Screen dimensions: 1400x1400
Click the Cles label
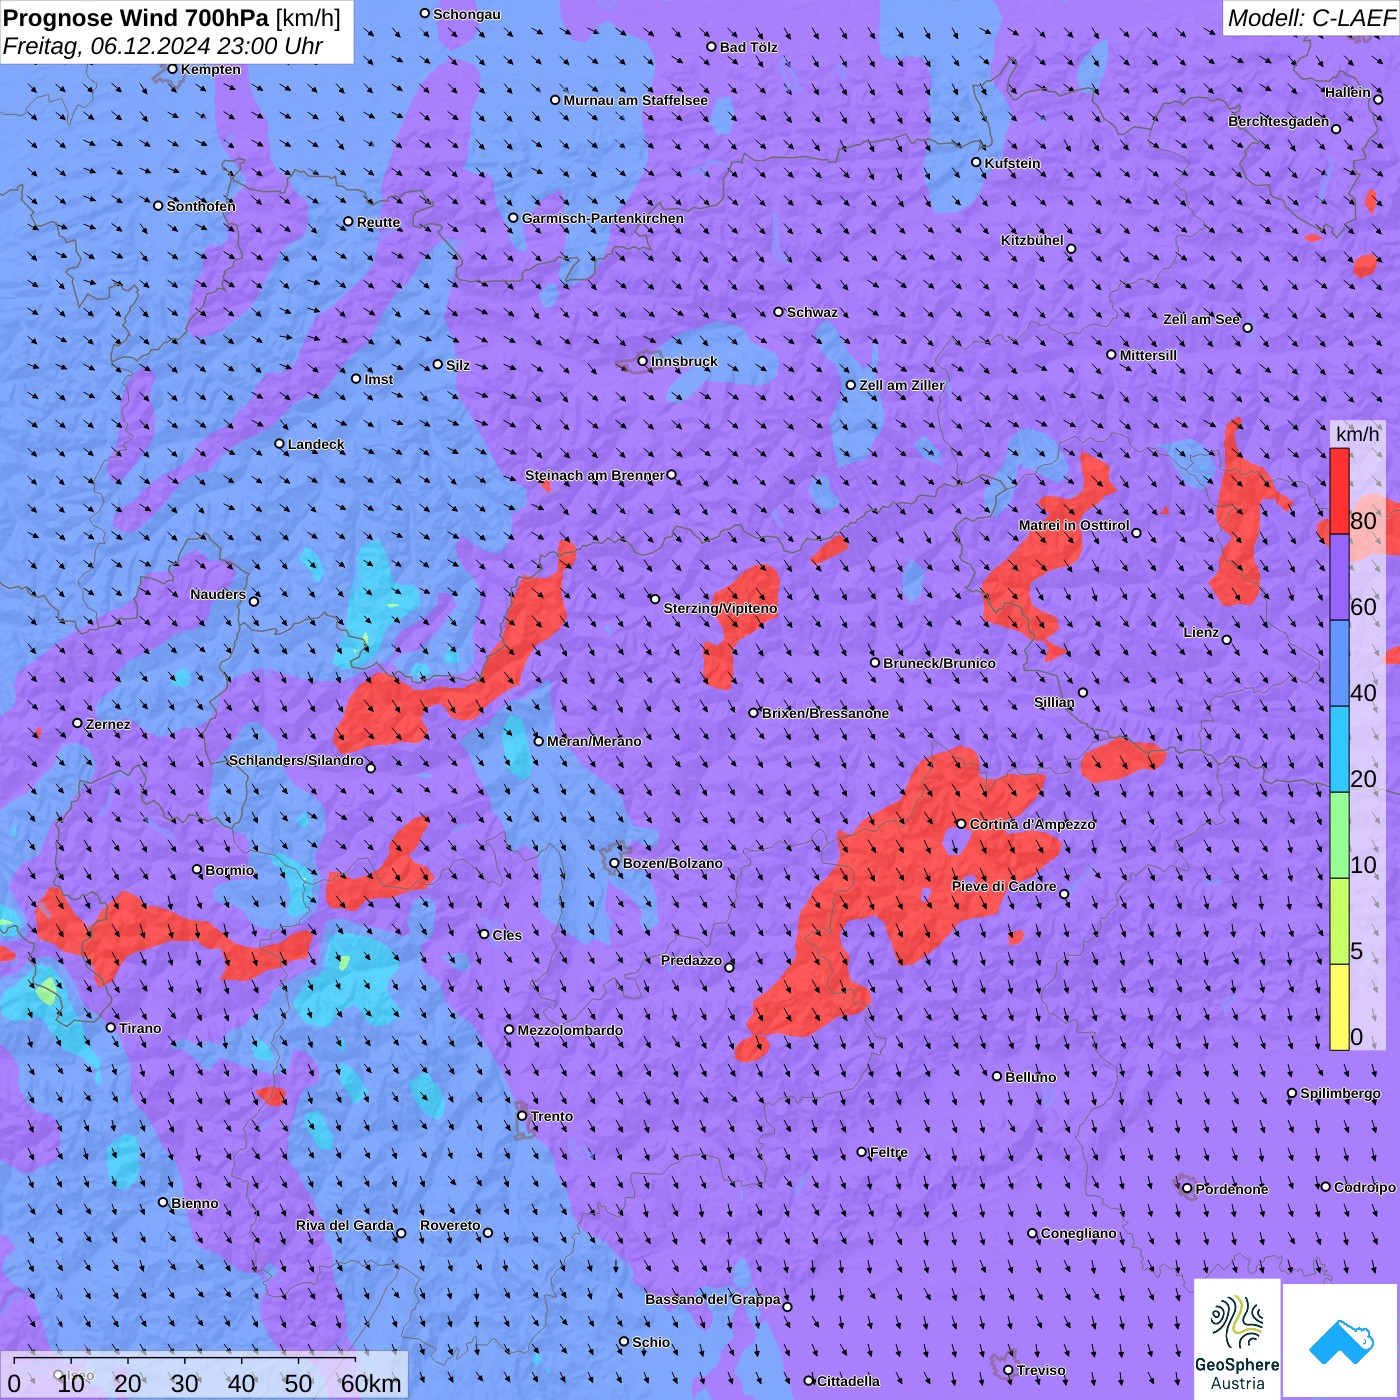tap(507, 935)
